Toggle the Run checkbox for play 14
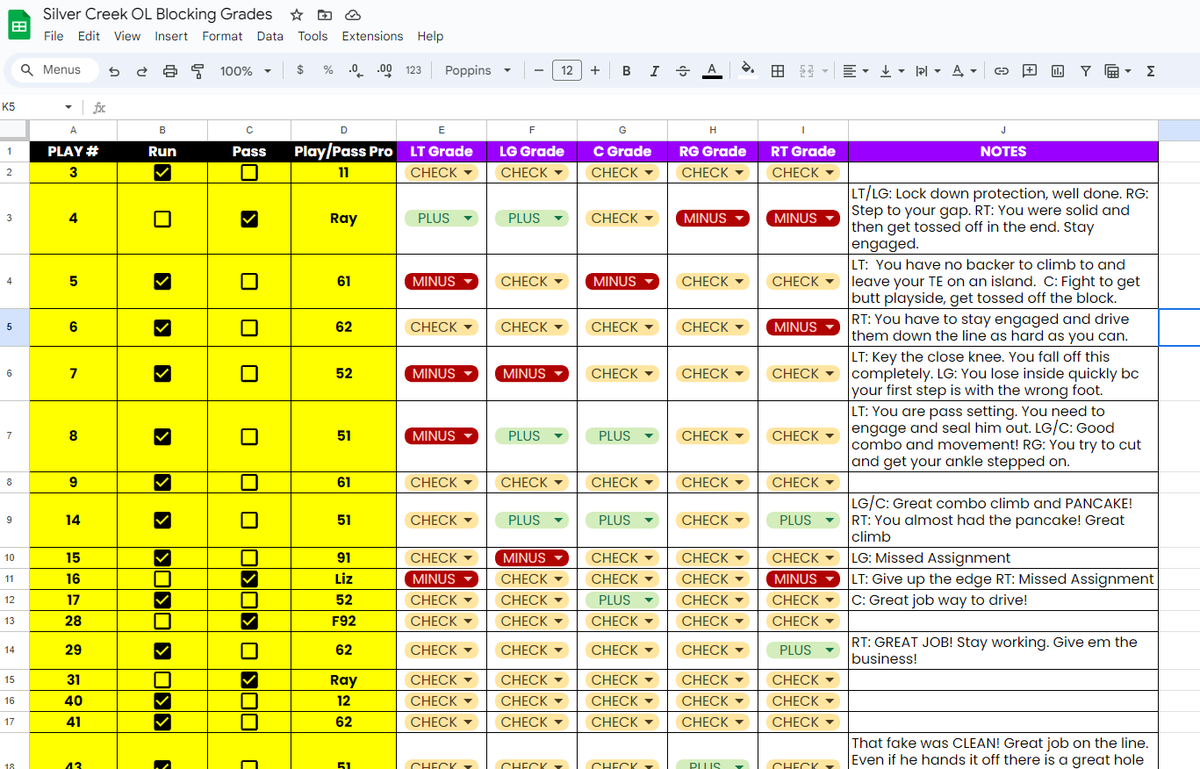This screenshot has height=769, width=1200. pyautogui.click(x=162, y=520)
